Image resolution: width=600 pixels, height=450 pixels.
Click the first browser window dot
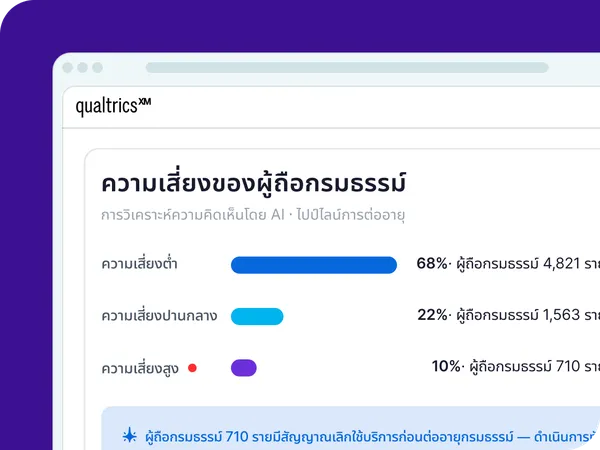tap(68, 68)
